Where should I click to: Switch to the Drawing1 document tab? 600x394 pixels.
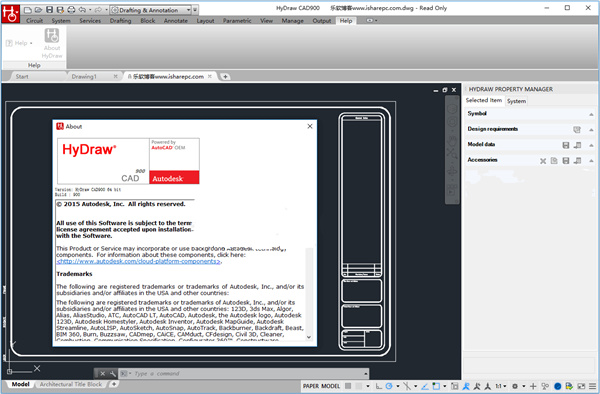tap(84, 77)
